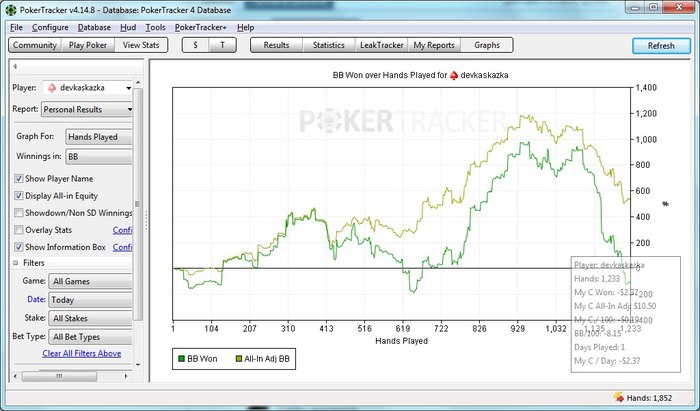
Task: Click Clear All Filters Above link
Action: [82, 353]
